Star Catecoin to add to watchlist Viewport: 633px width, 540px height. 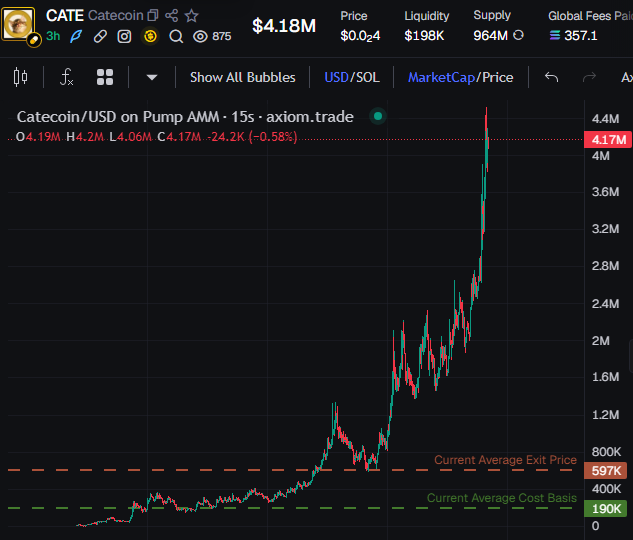191,16
